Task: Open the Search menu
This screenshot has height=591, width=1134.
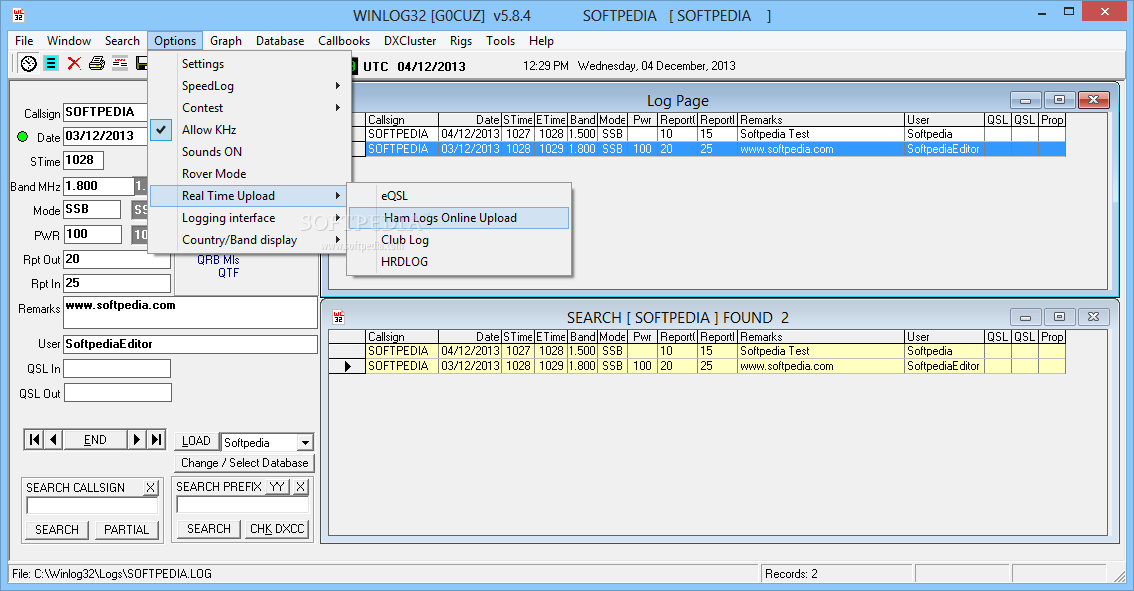Action: [x=122, y=41]
